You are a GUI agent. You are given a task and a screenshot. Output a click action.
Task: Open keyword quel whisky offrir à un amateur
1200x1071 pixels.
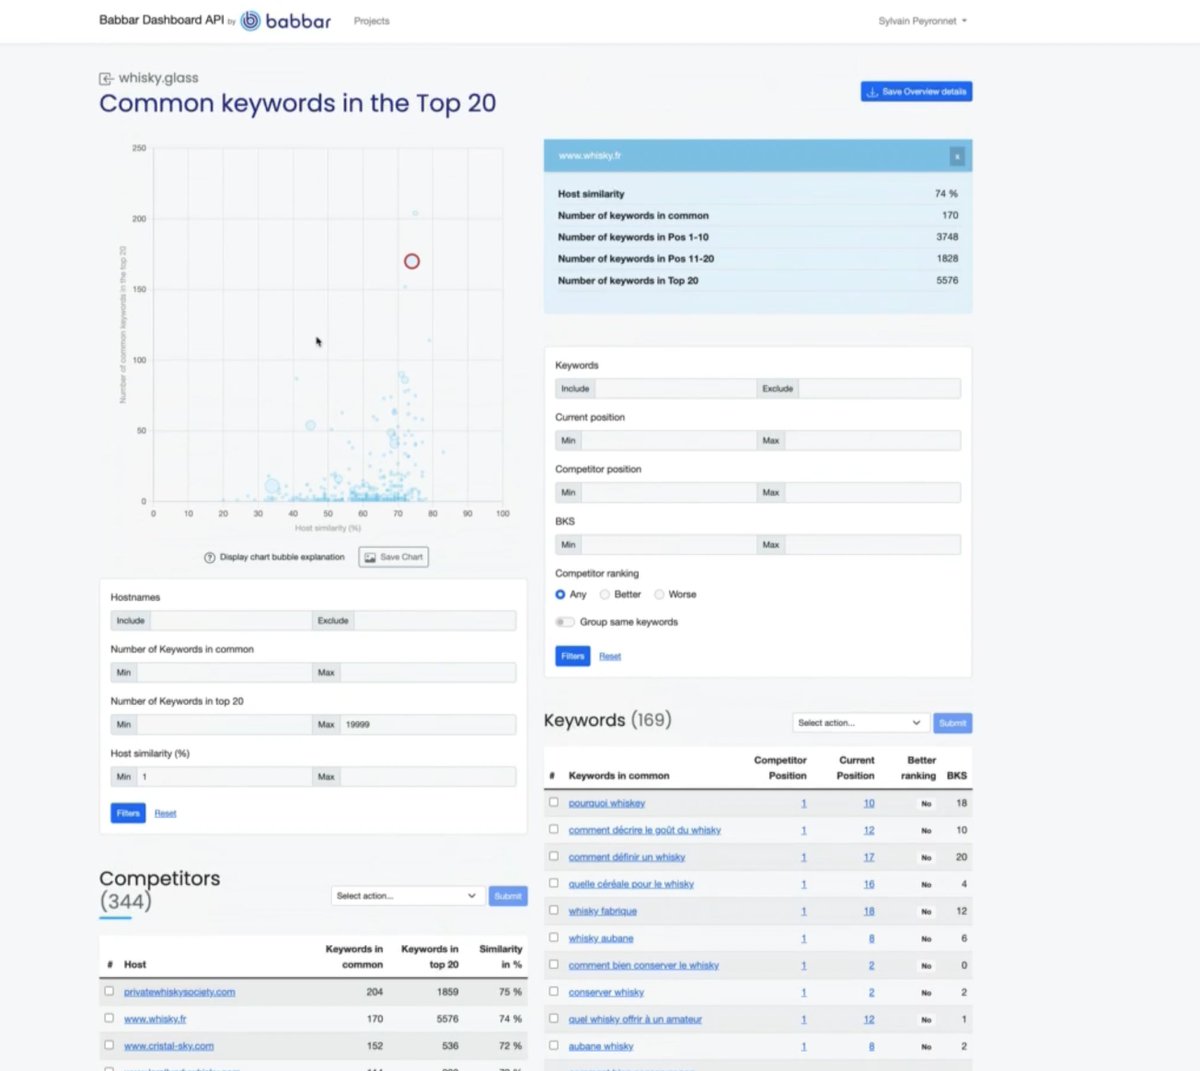click(x=635, y=1019)
